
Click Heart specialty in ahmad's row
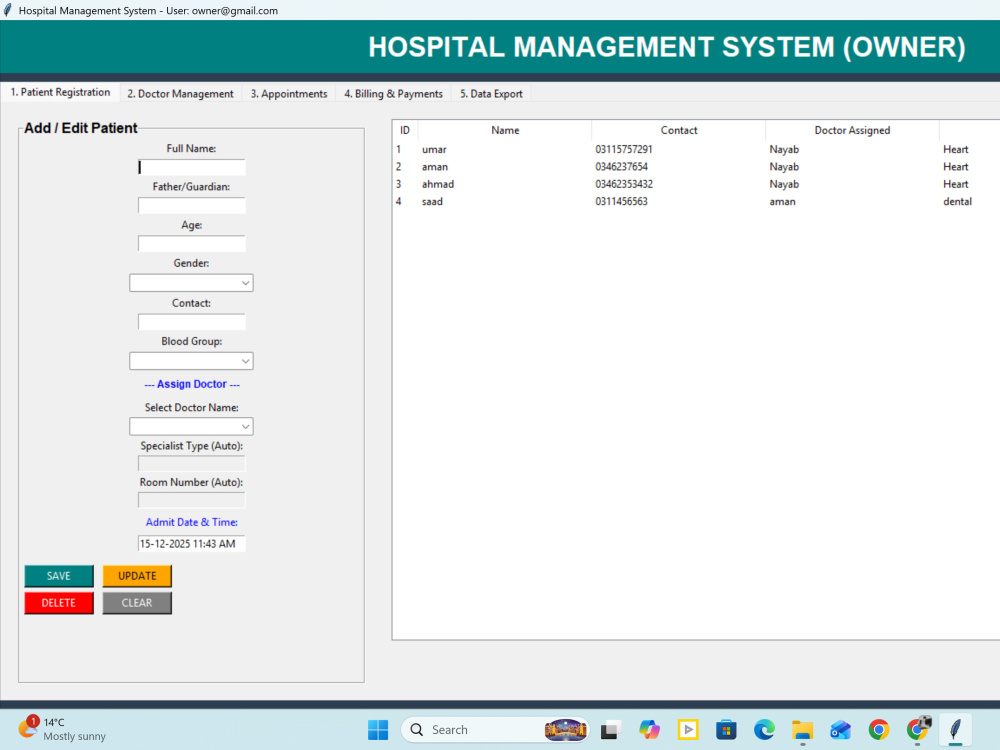[x=955, y=184]
